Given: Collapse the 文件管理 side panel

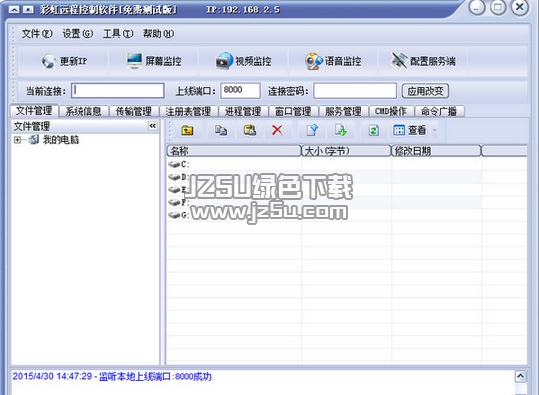Looking at the screenshot, I should coord(153,126).
